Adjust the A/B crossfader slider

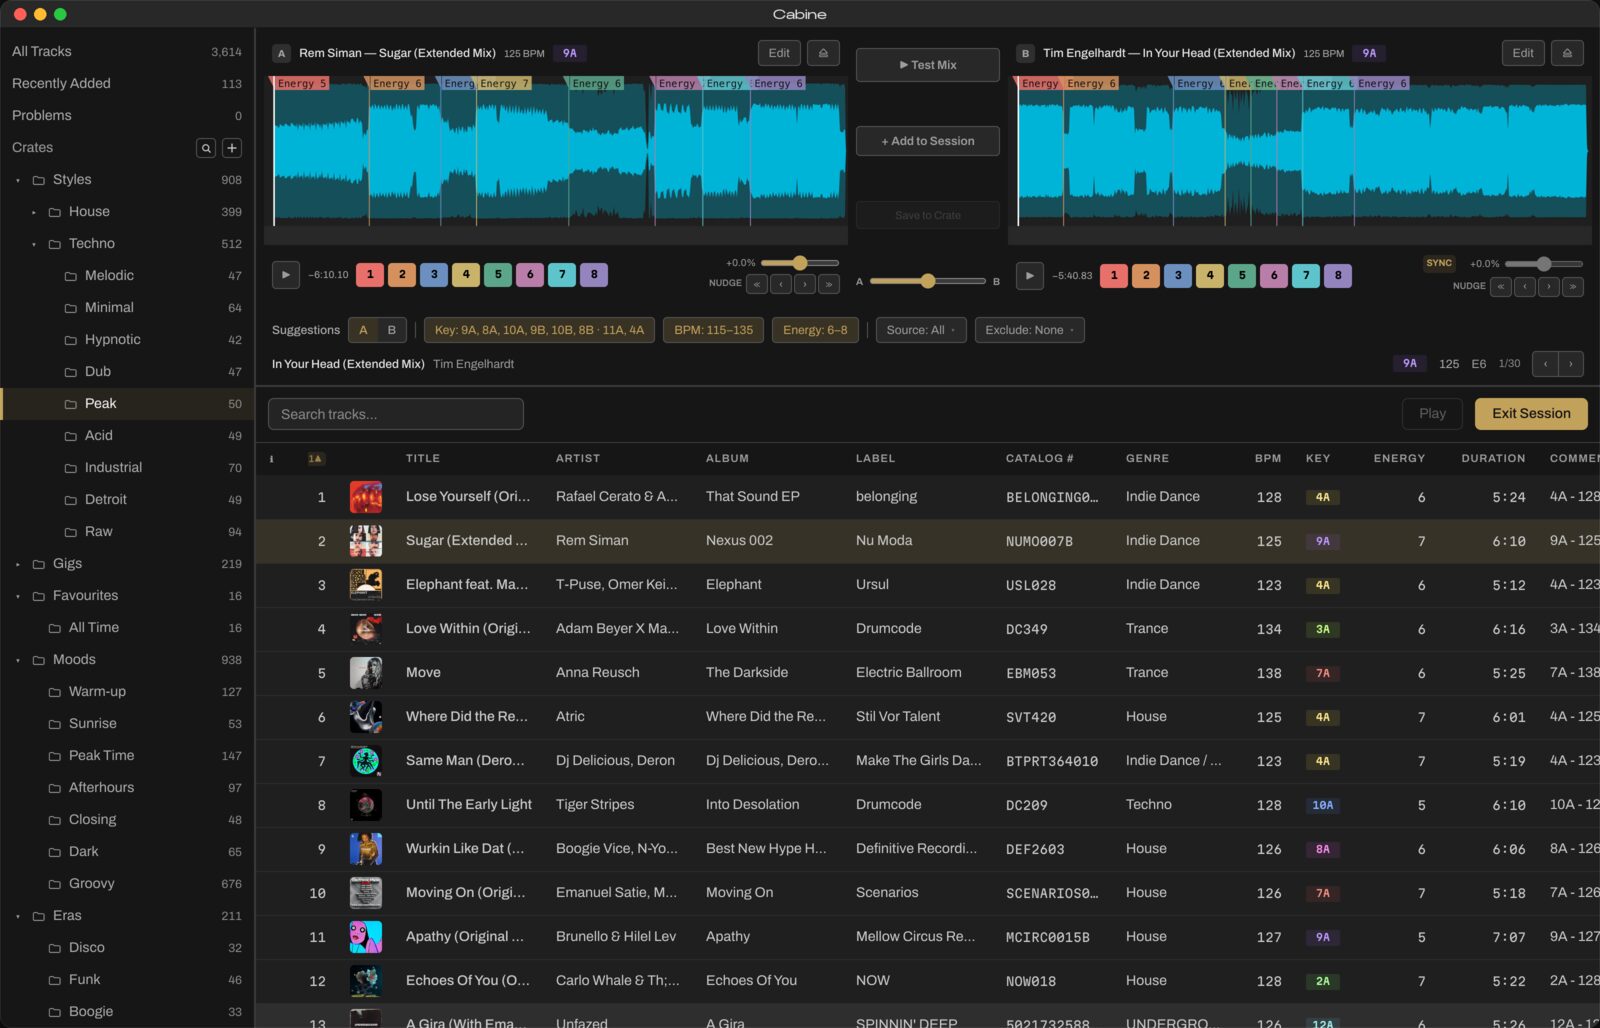tap(928, 281)
